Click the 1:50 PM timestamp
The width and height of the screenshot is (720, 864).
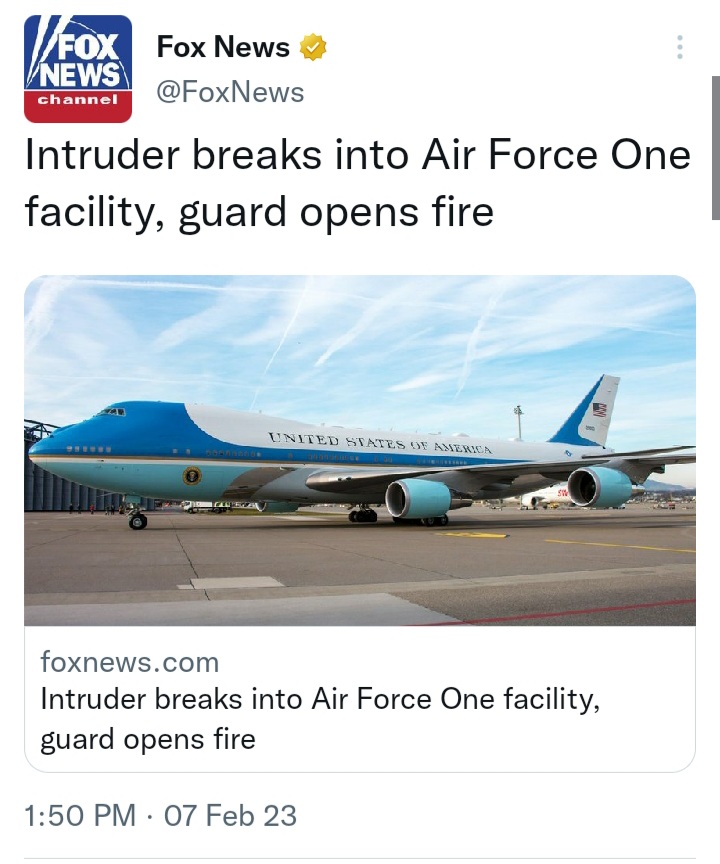click(80, 816)
